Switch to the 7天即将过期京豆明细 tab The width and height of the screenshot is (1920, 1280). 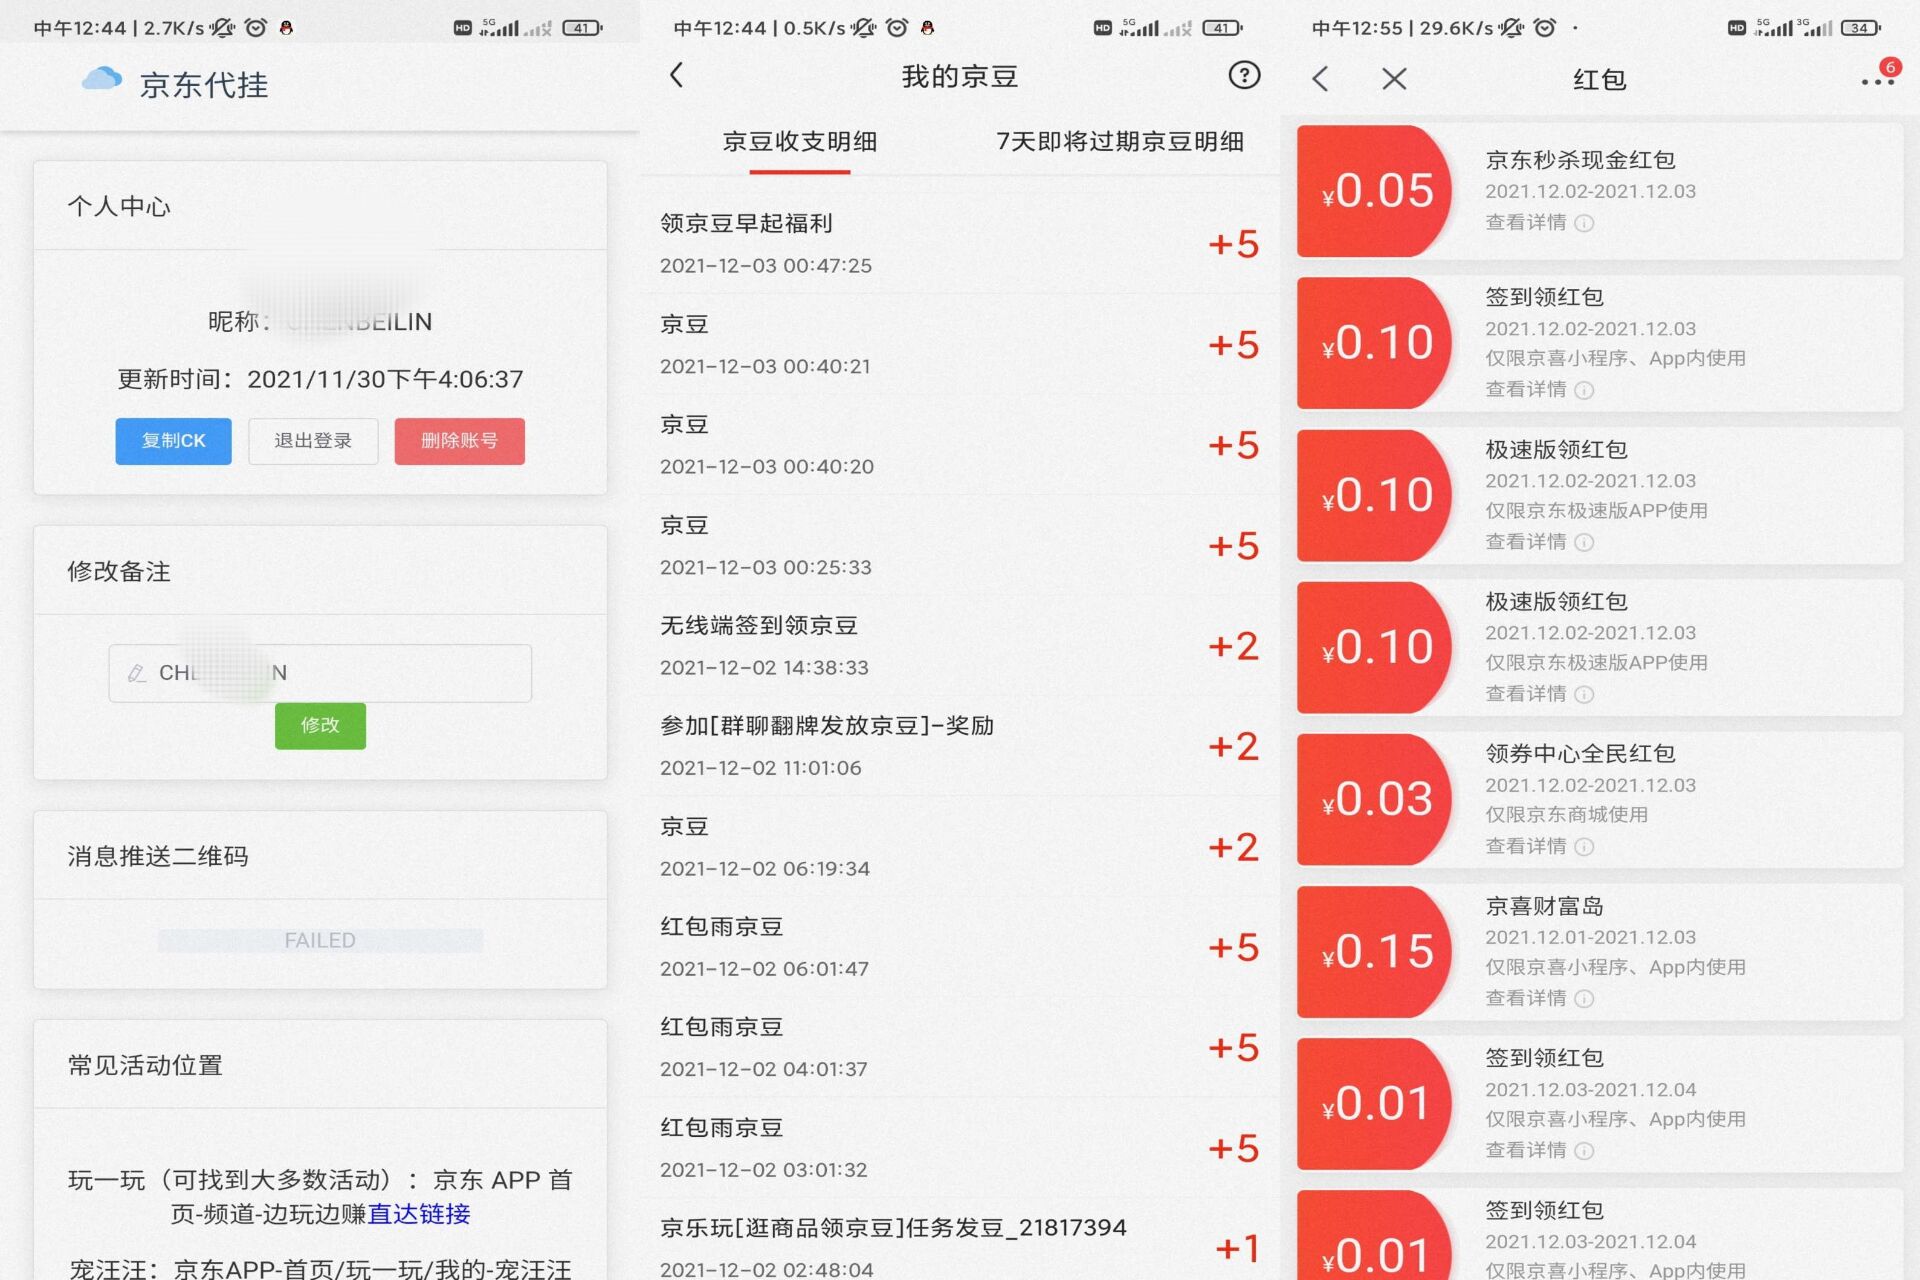(1119, 142)
